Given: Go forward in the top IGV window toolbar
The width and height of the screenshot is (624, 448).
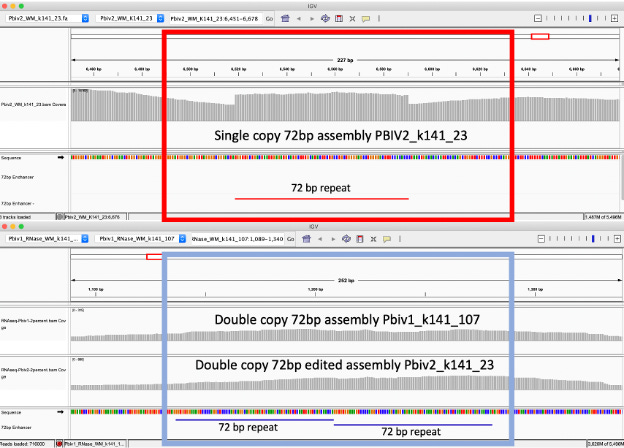Looking at the screenshot, I should [312, 19].
